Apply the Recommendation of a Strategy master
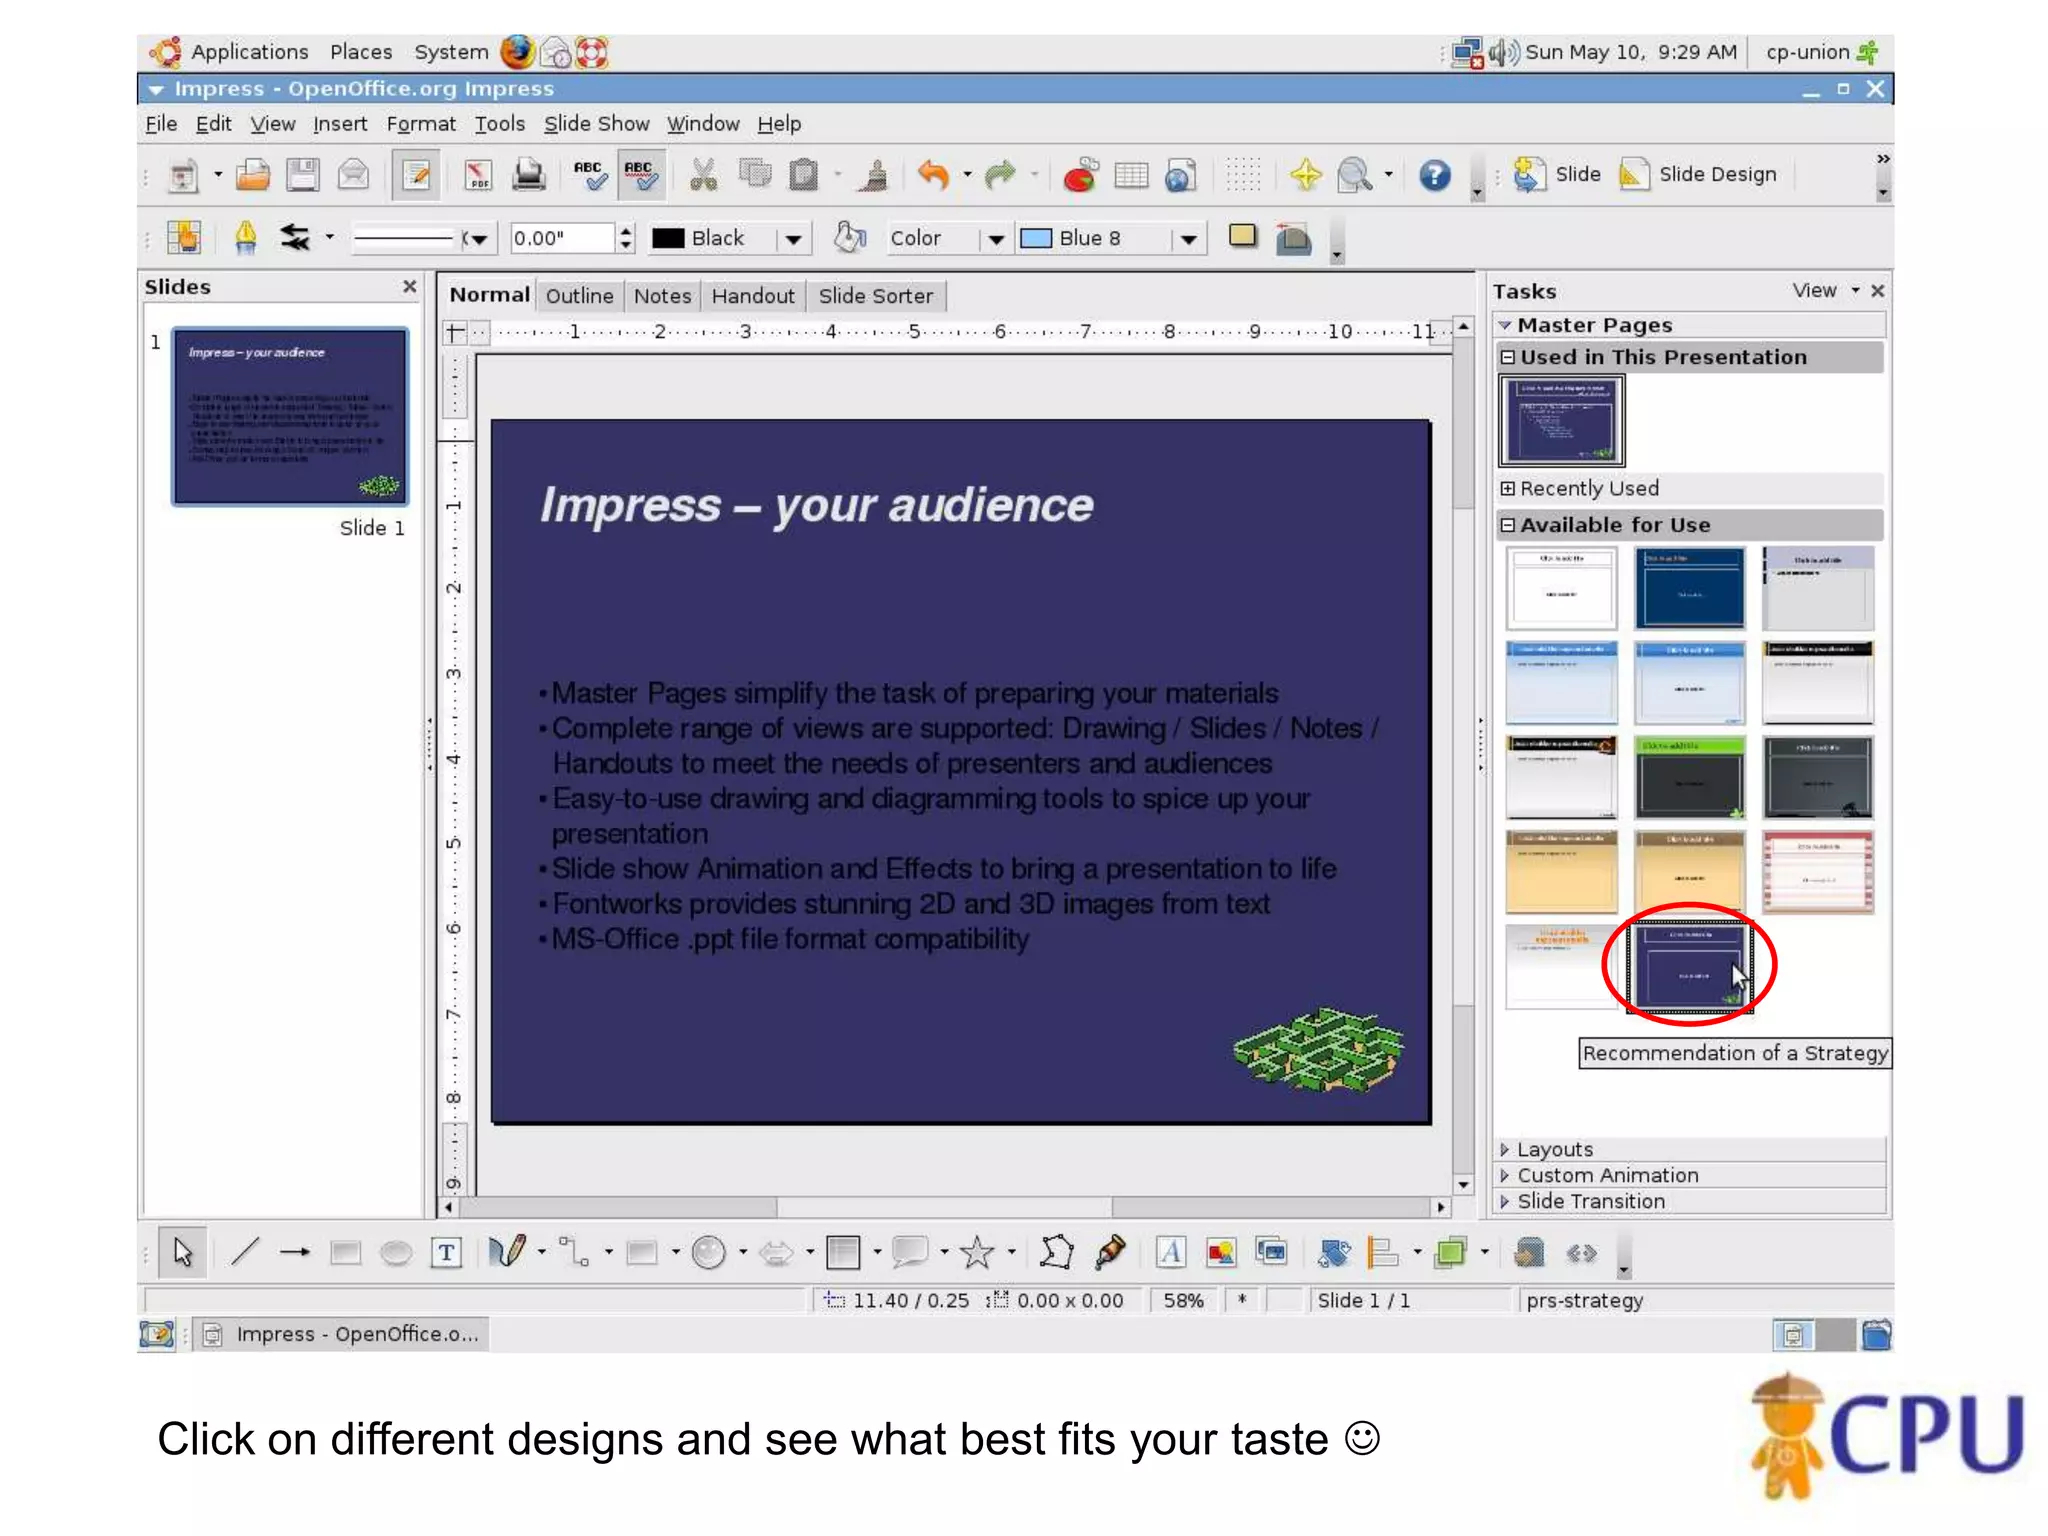Screen dimensions: 2048x1536 tap(1689, 967)
